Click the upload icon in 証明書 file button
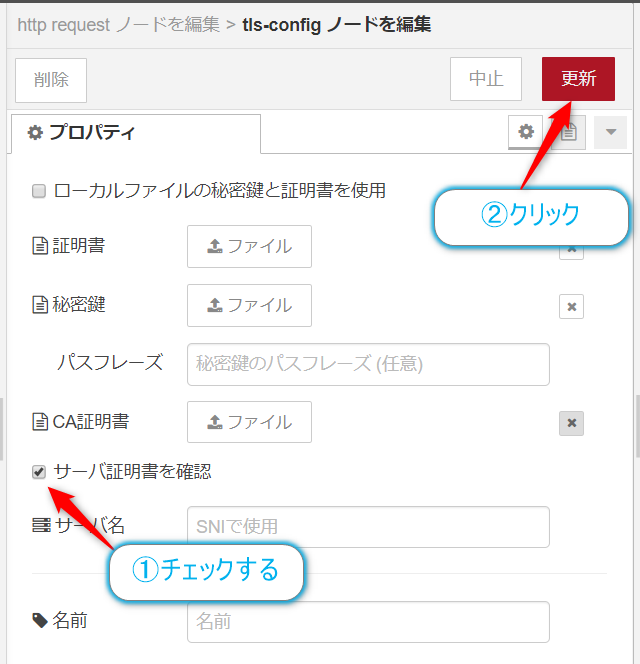Screen dimensions: 640x664 pyautogui.click(x=215, y=246)
